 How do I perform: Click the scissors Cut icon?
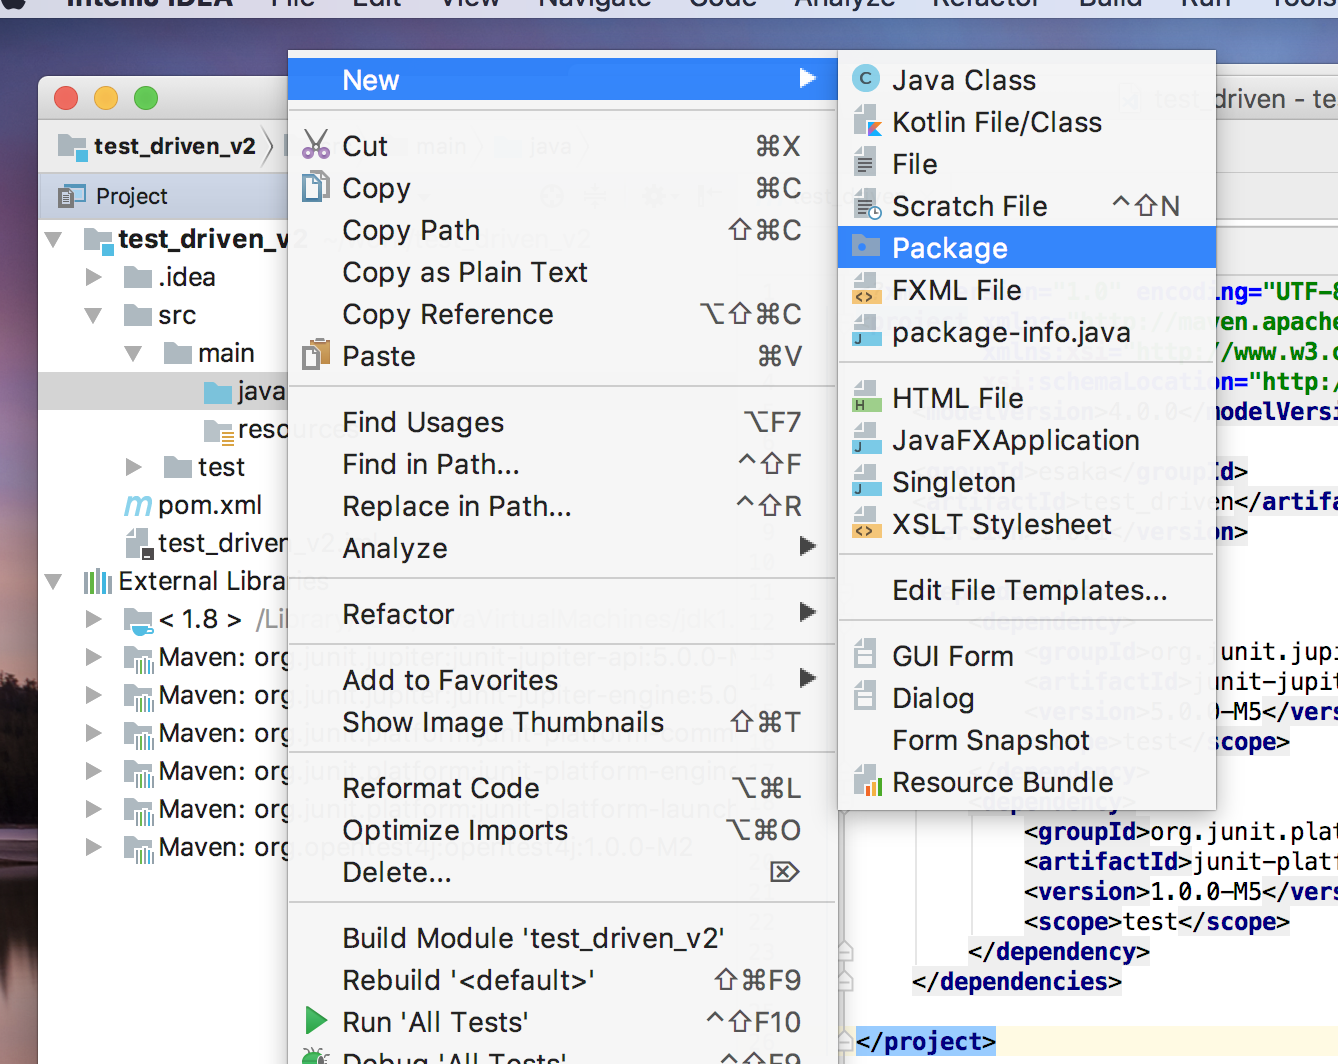pyautogui.click(x=316, y=145)
